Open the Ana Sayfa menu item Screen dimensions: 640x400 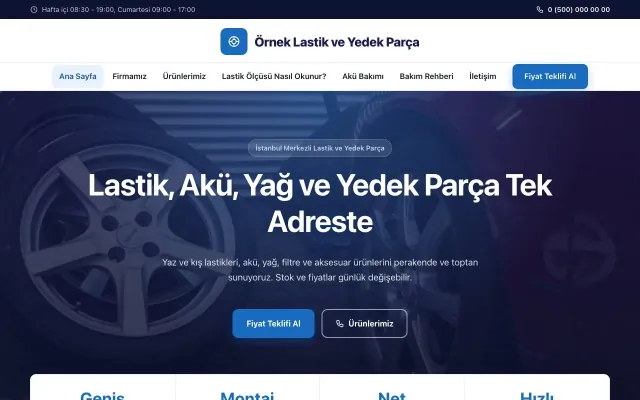click(78, 76)
